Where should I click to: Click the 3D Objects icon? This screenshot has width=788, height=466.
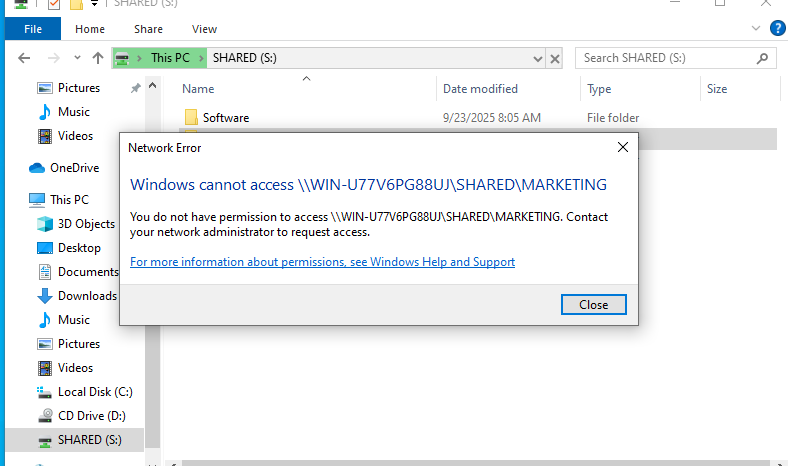(45, 224)
